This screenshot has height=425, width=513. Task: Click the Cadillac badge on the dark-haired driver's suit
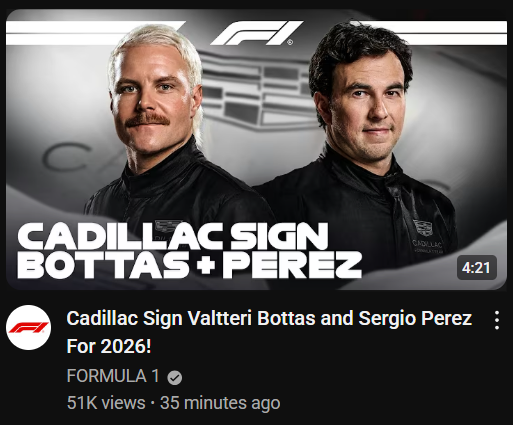[423, 228]
